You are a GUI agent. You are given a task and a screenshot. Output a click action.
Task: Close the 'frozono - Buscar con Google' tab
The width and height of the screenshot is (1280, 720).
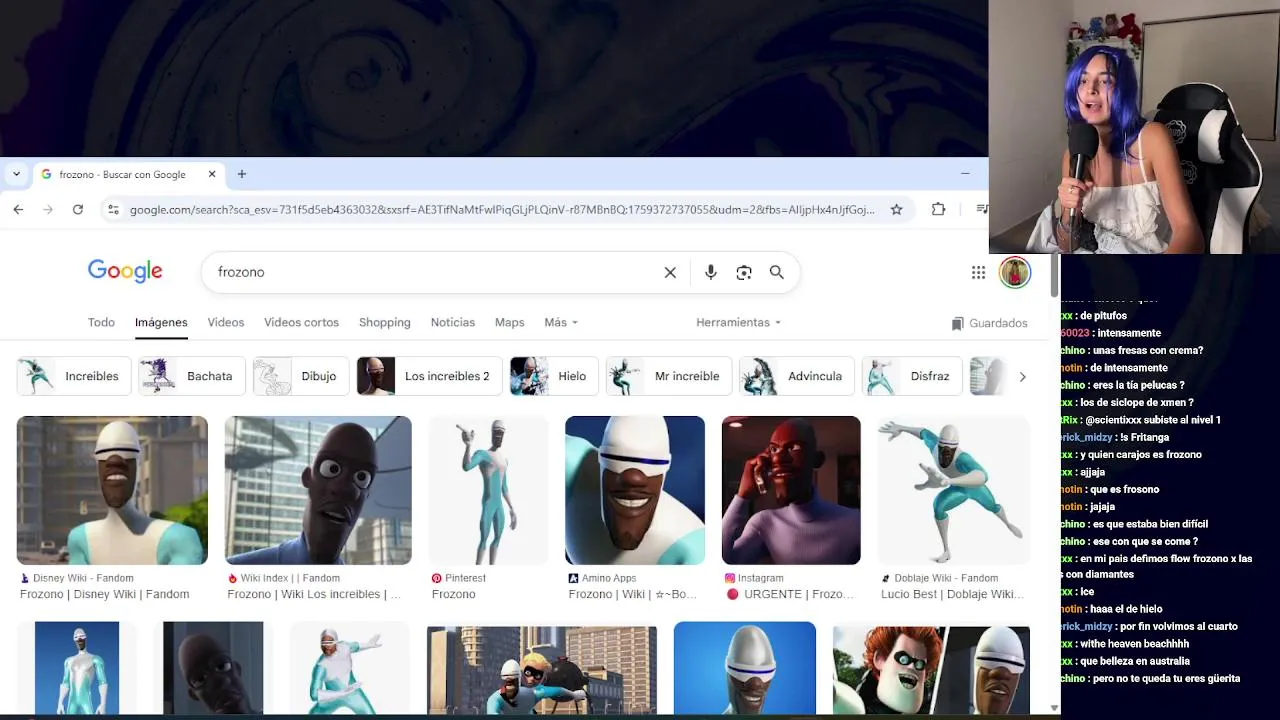point(212,174)
